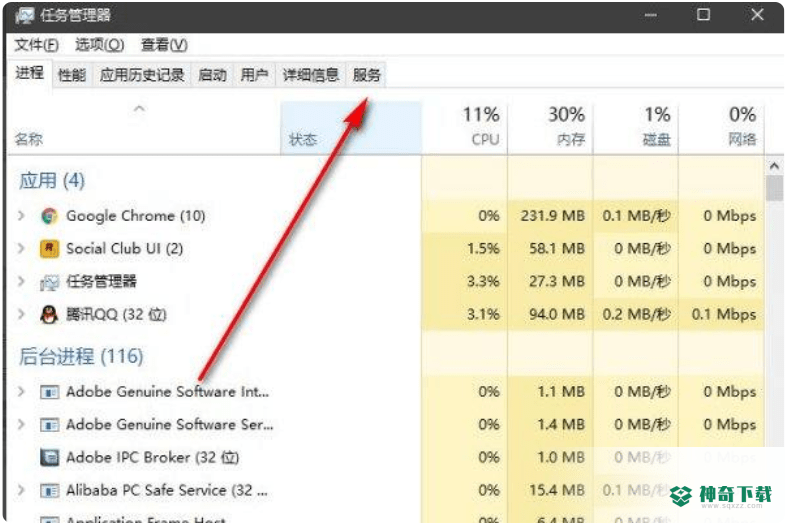The height and width of the screenshot is (525, 787).
Task: Switch to the 启动 tab
Action: point(212,75)
